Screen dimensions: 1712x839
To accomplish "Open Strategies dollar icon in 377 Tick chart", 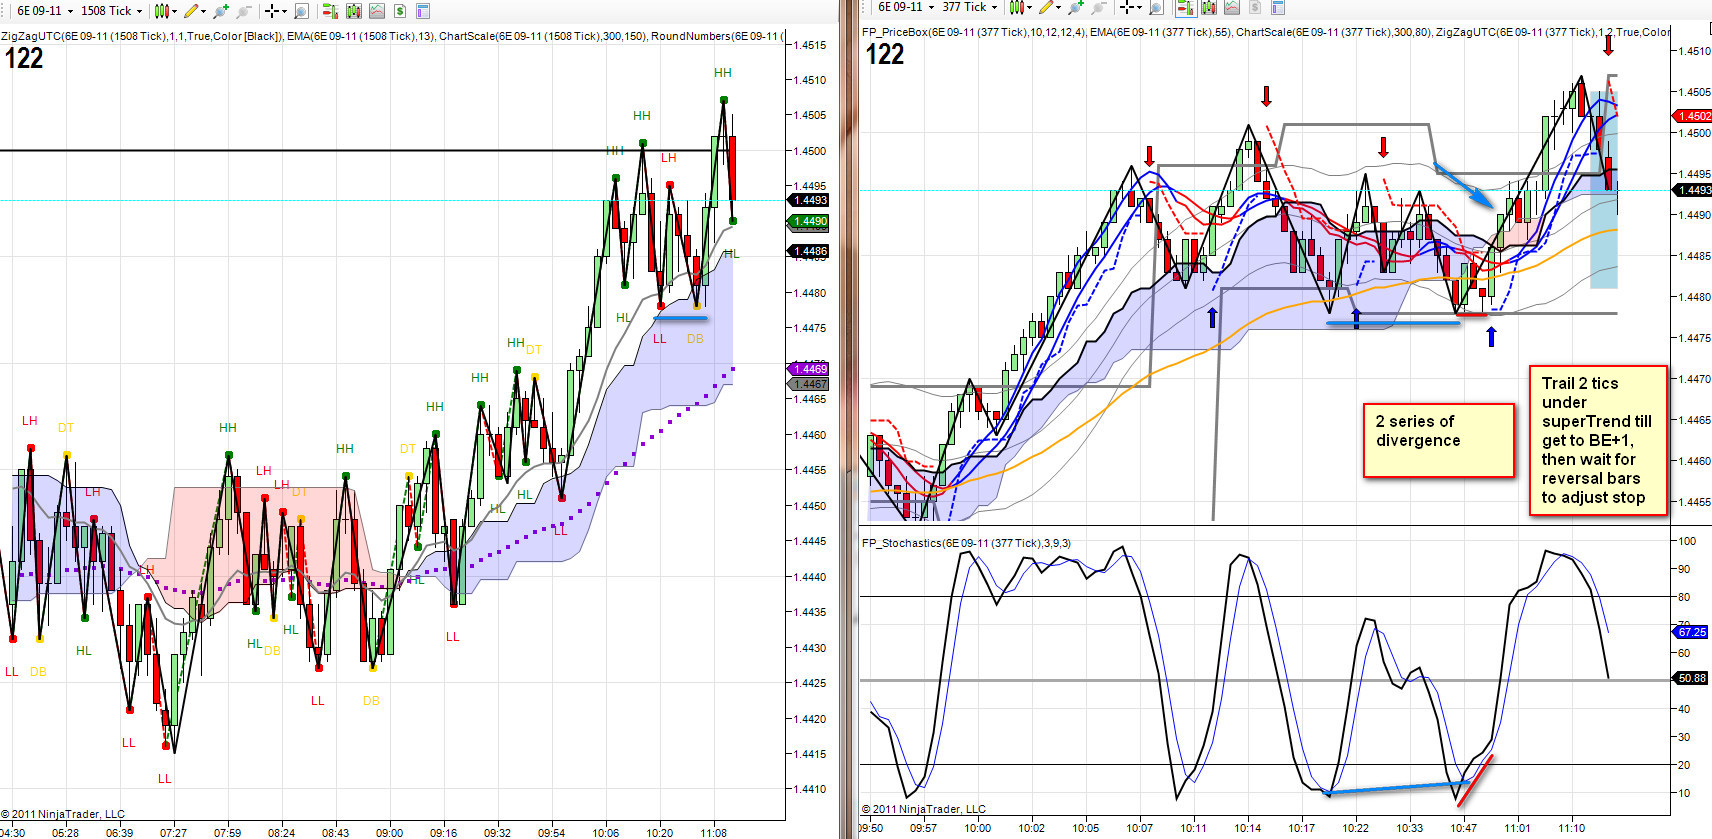I will (1254, 7).
